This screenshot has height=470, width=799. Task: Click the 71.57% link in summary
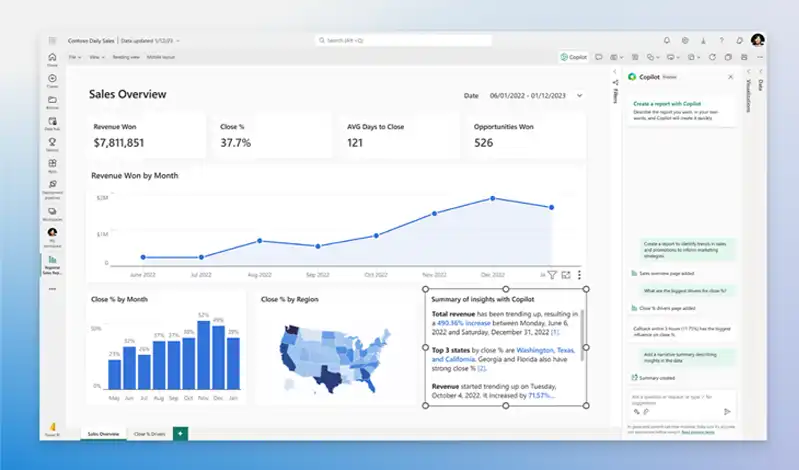point(541,396)
